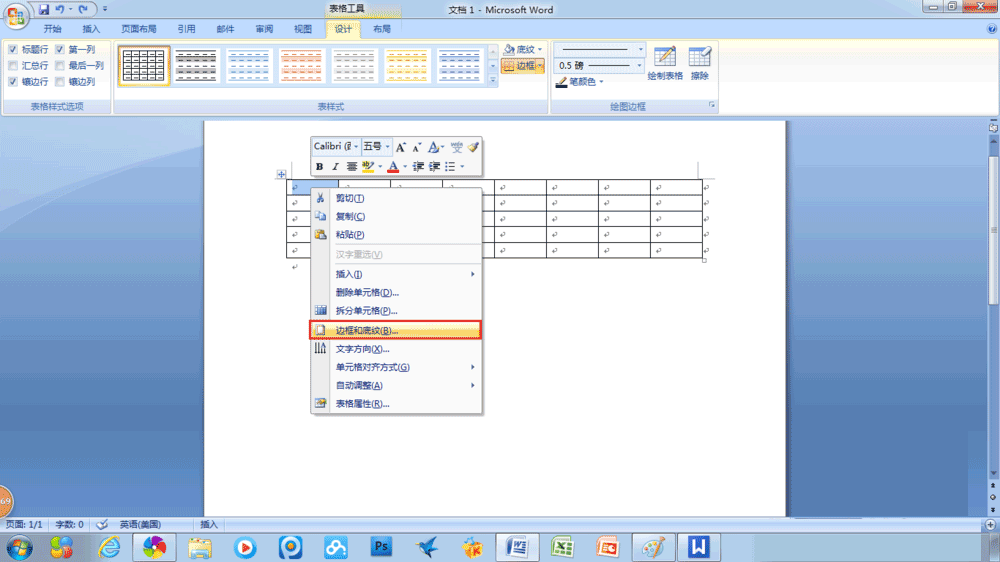This screenshot has width=1000, height=562.
Task: Click the Office button
Action: tap(15, 15)
